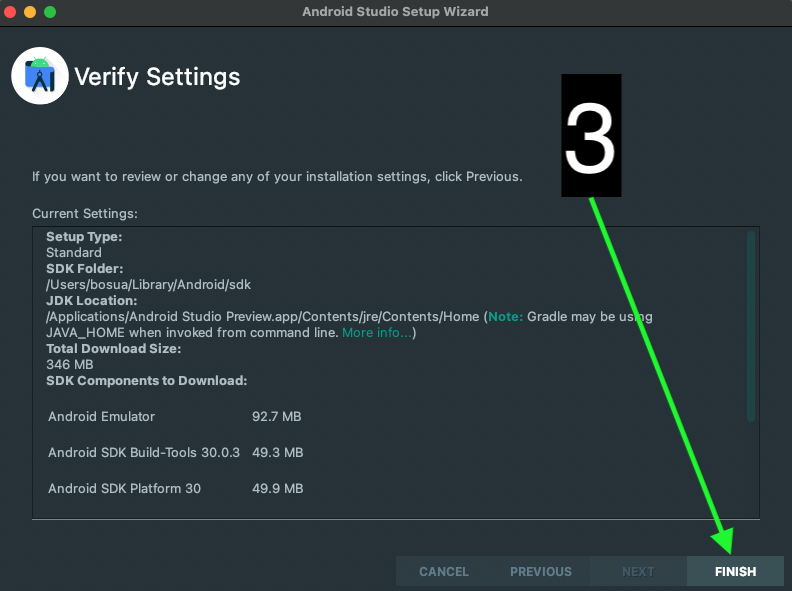Click the Current Settings pane scrollbar
The image size is (792, 591).
pos(751,326)
